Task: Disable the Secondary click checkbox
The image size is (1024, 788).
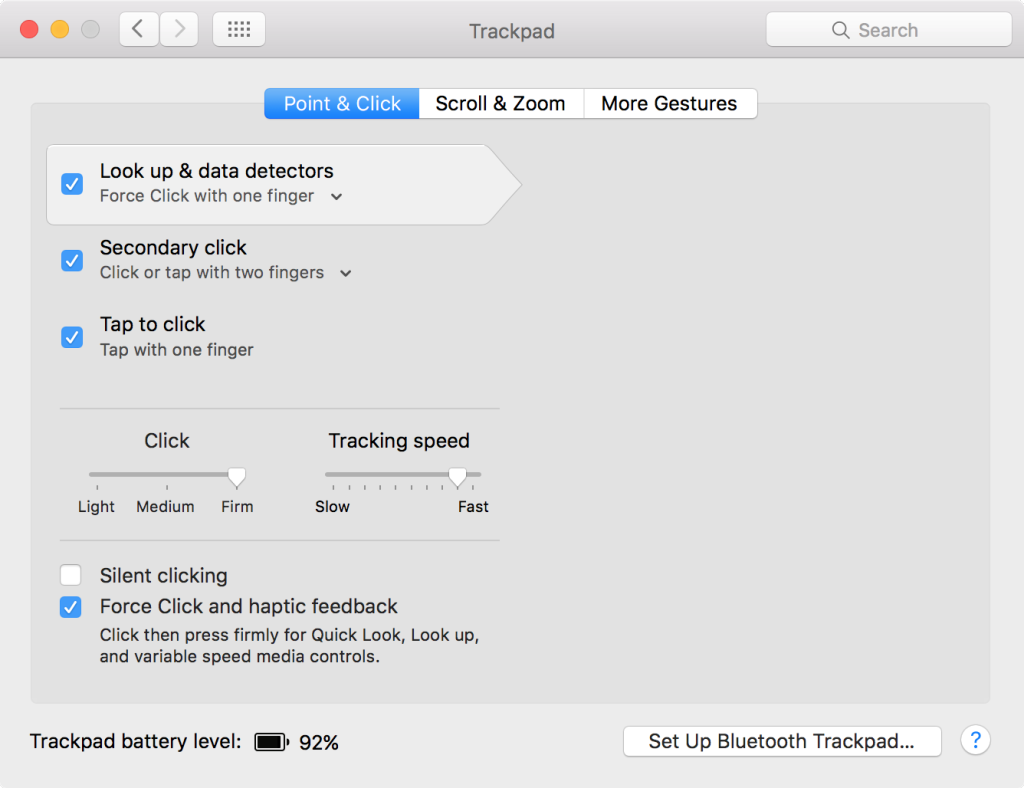Action: pos(72,260)
